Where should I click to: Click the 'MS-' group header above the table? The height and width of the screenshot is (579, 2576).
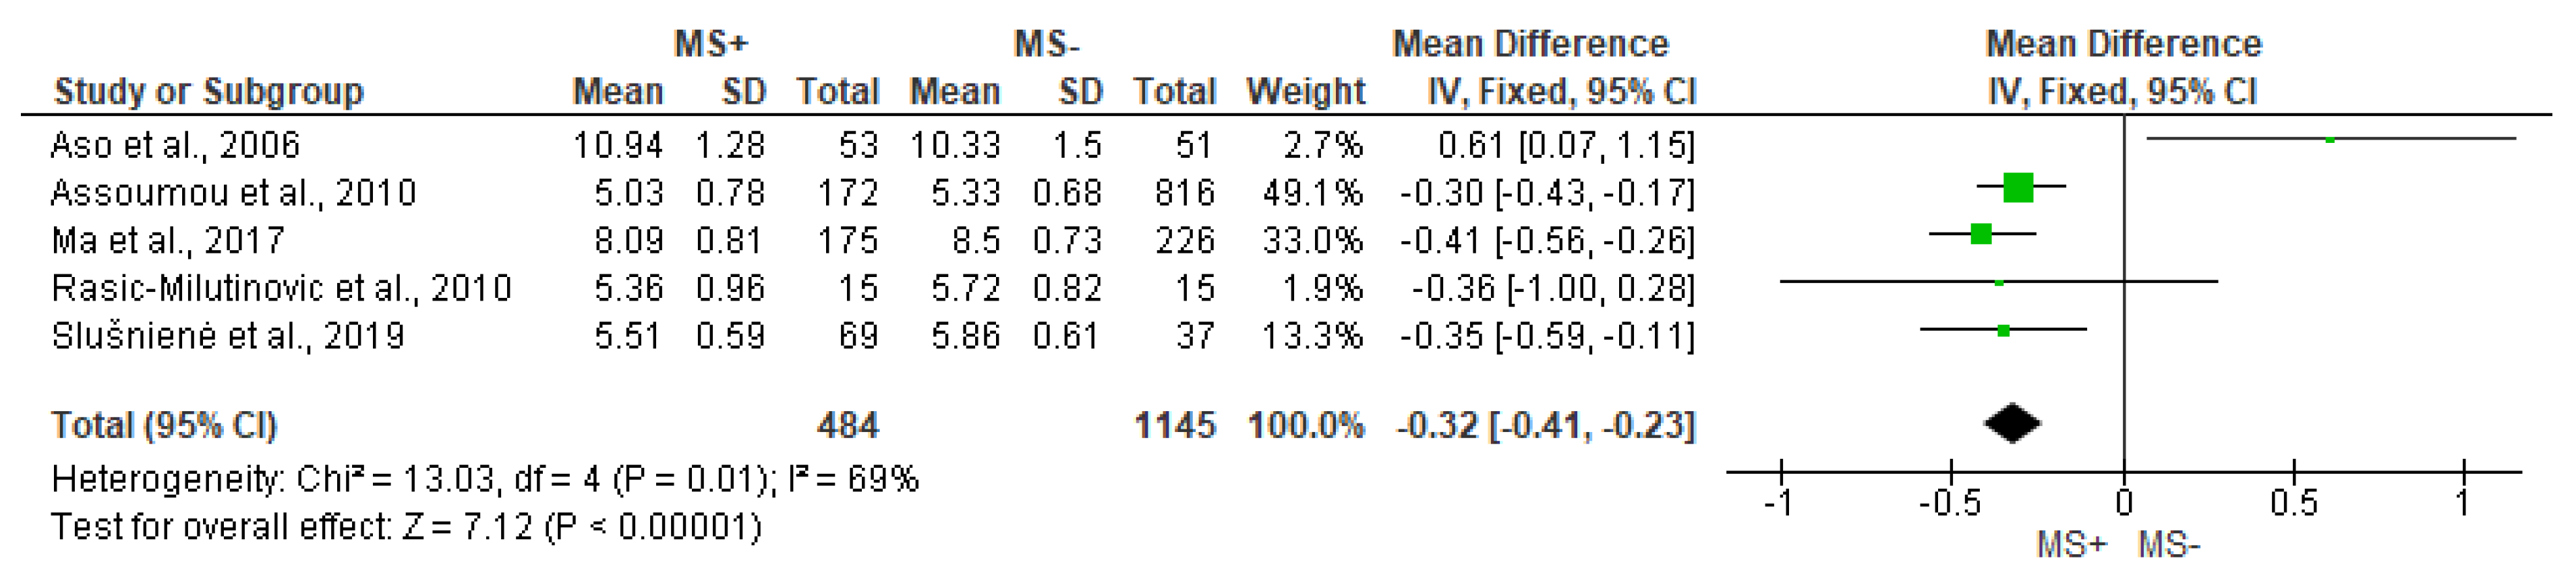[1046, 44]
